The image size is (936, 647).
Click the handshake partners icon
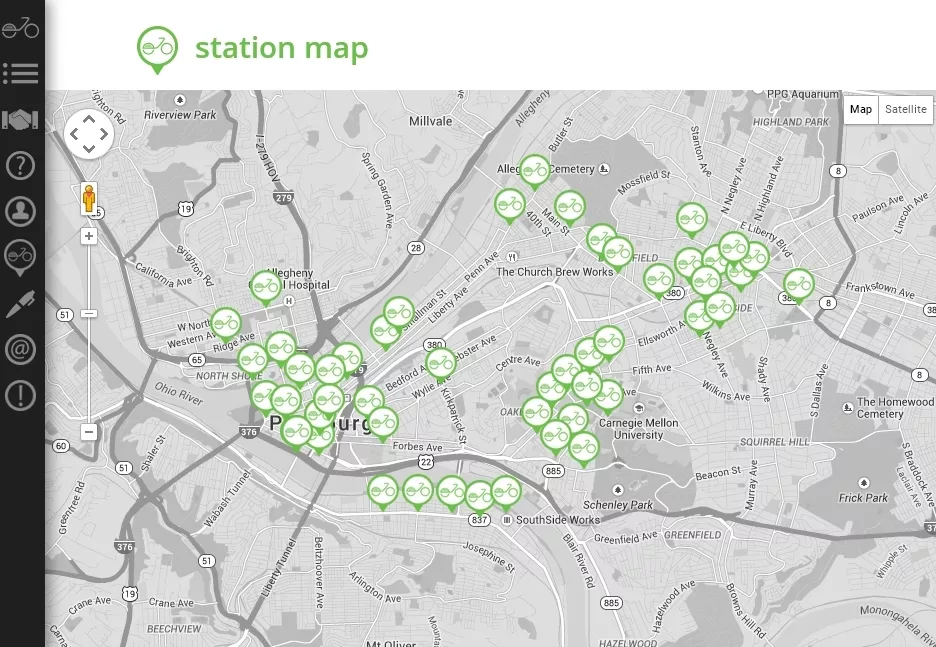coord(21,120)
